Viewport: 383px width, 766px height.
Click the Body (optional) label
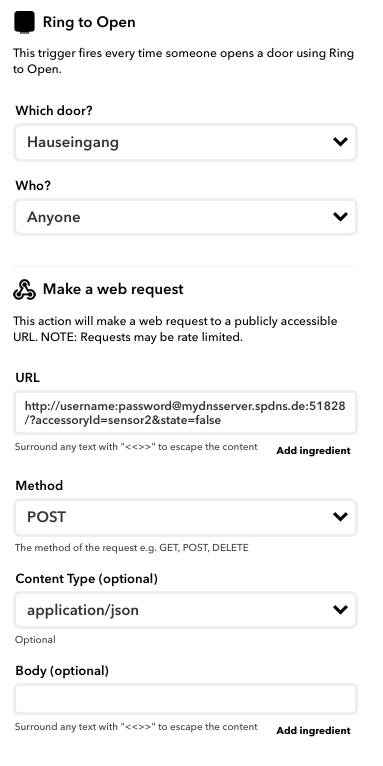point(62,671)
